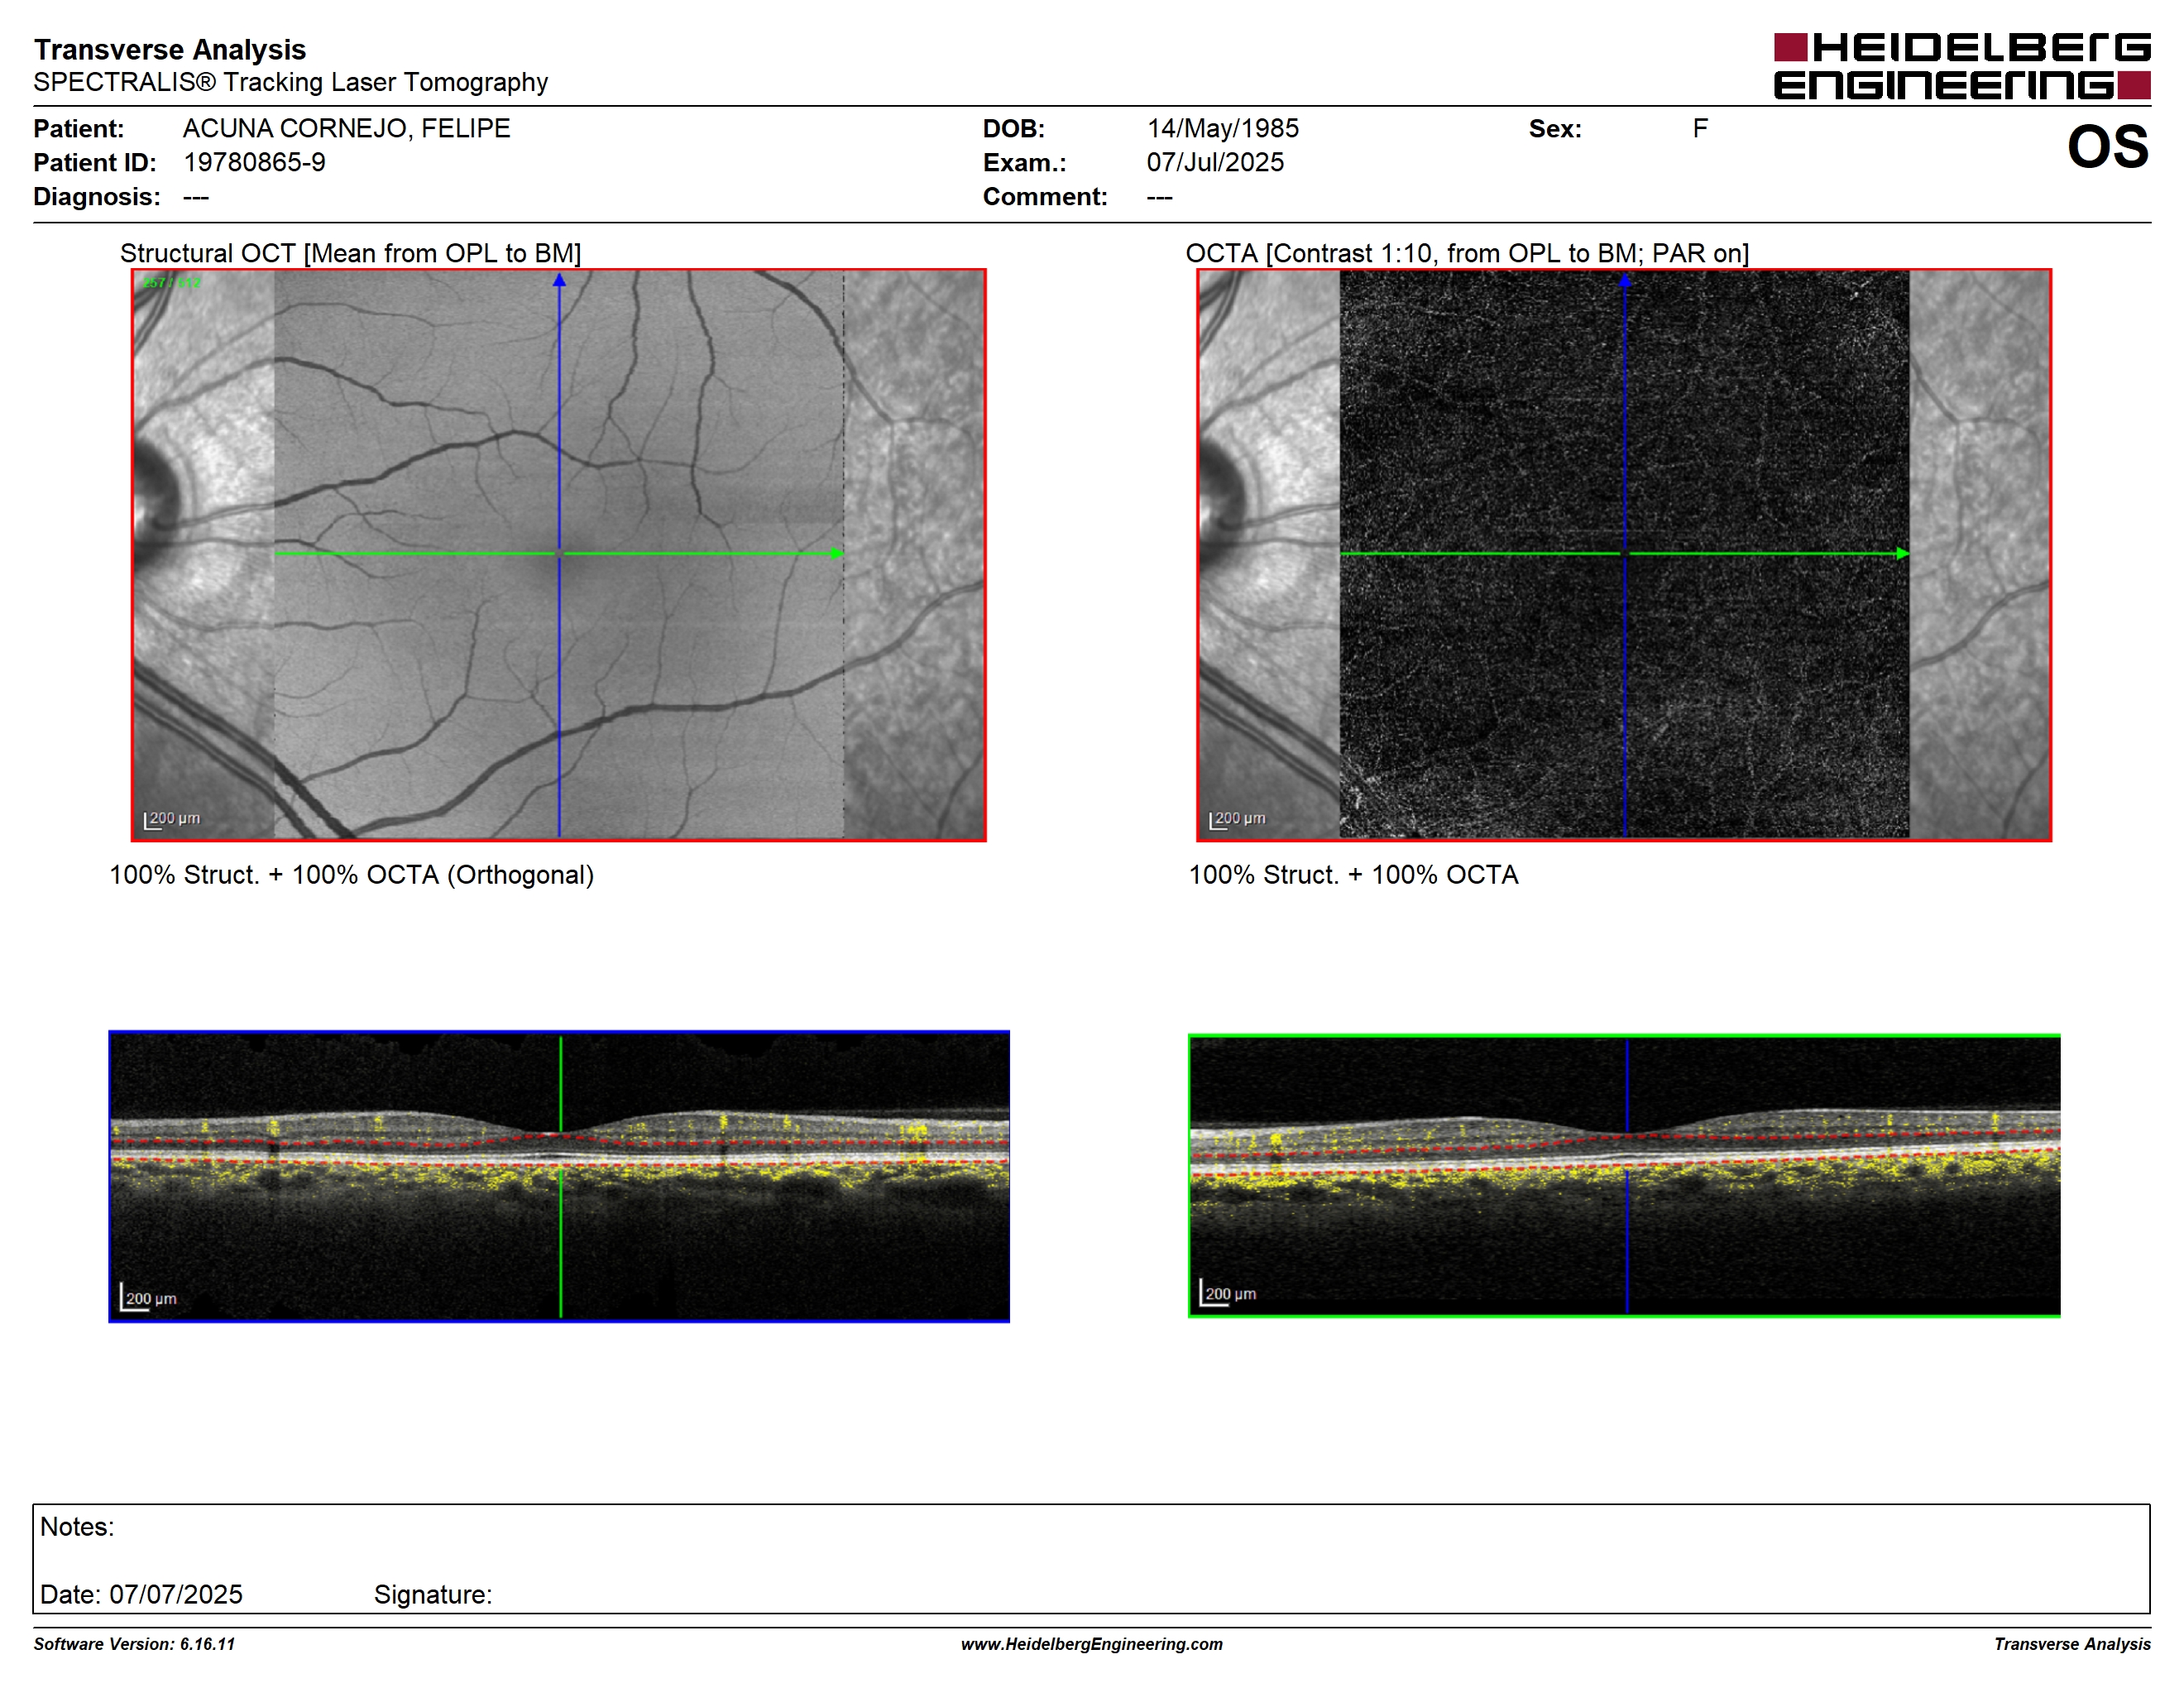The width and height of the screenshot is (2184, 1688).
Task: Click the 'Patient ID:' field label
Action: 95,162
